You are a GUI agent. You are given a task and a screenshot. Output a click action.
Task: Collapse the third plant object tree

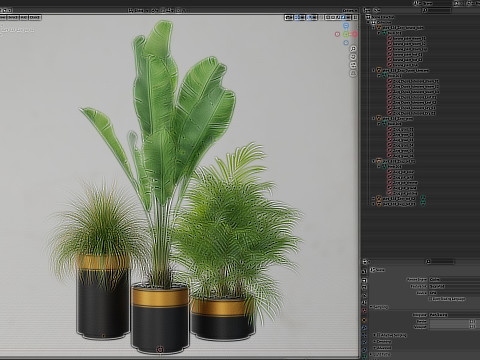click(374, 119)
